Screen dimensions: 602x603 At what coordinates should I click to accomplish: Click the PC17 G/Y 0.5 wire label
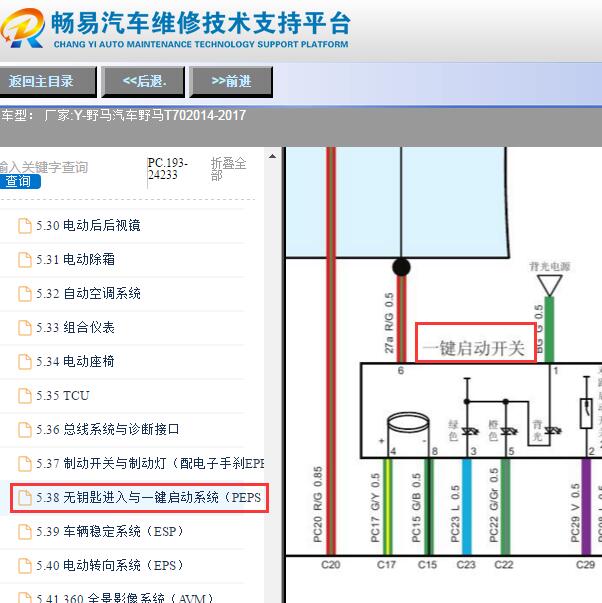tap(375, 508)
